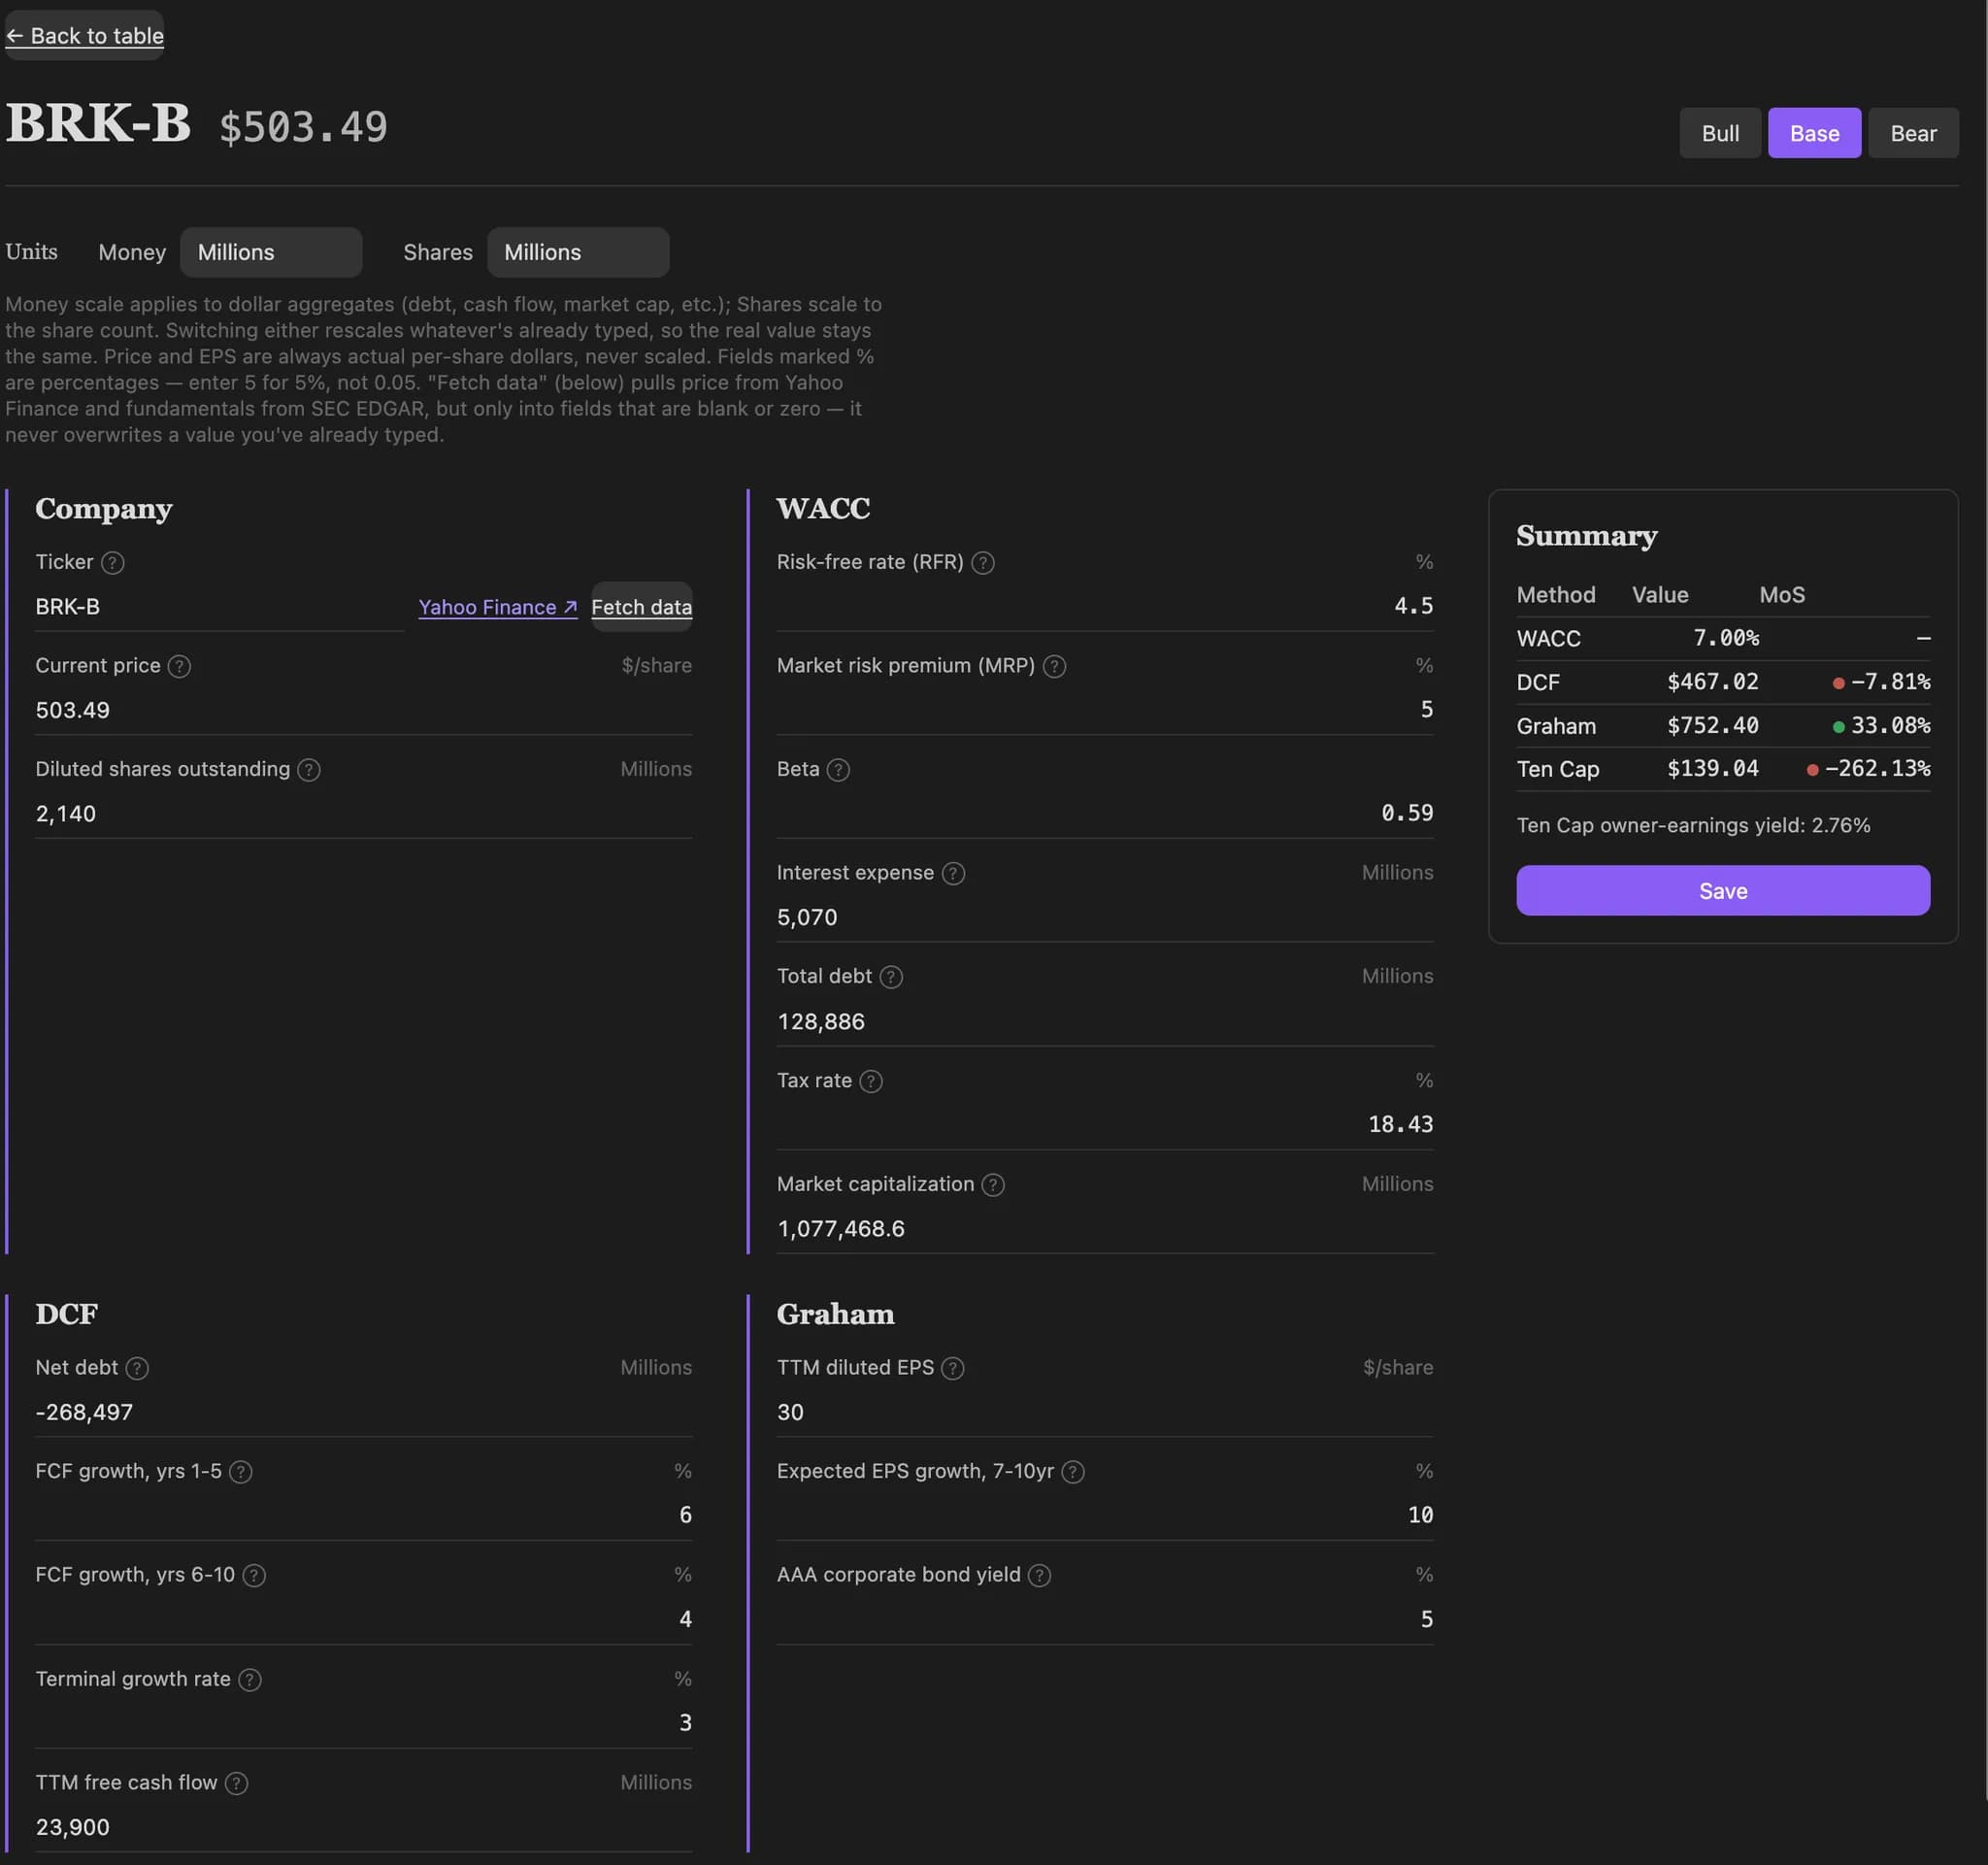1988x1865 pixels.
Task: Edit the Risk-free rate value 4.5
Action: 1105,606
